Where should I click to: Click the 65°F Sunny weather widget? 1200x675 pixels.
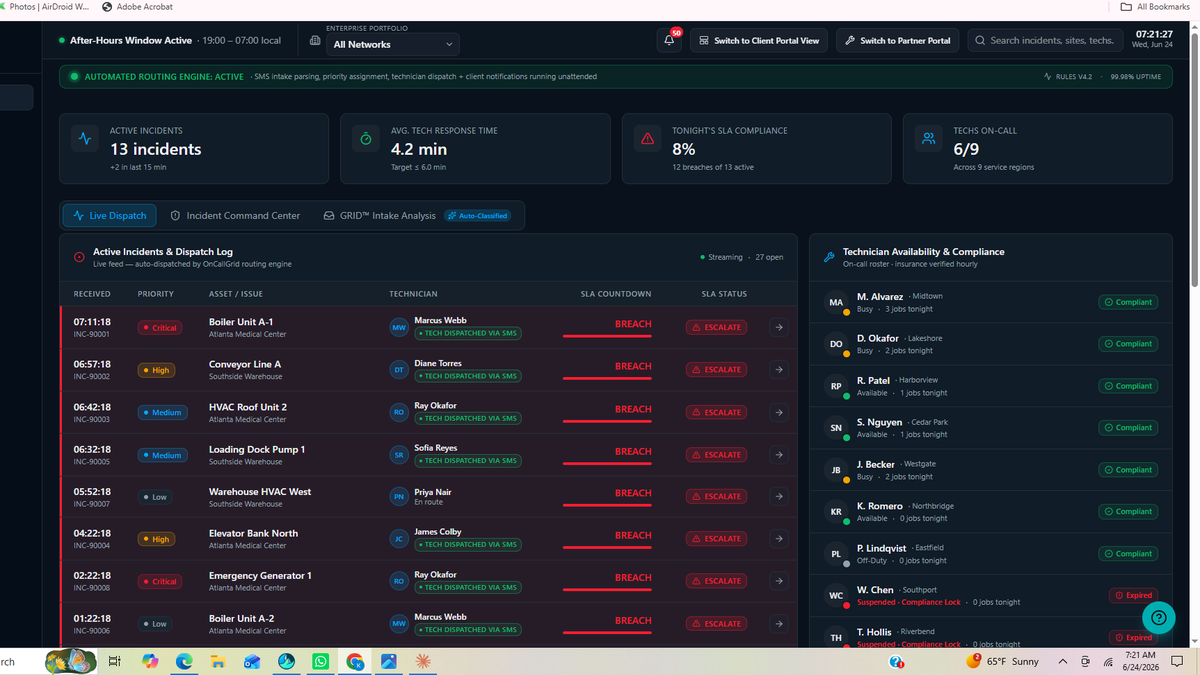(x=1004, y=661)
